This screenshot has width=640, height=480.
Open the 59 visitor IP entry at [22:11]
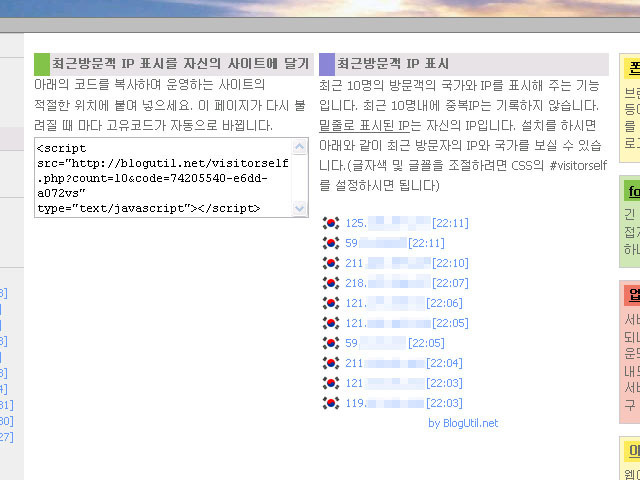coord(395,243)
